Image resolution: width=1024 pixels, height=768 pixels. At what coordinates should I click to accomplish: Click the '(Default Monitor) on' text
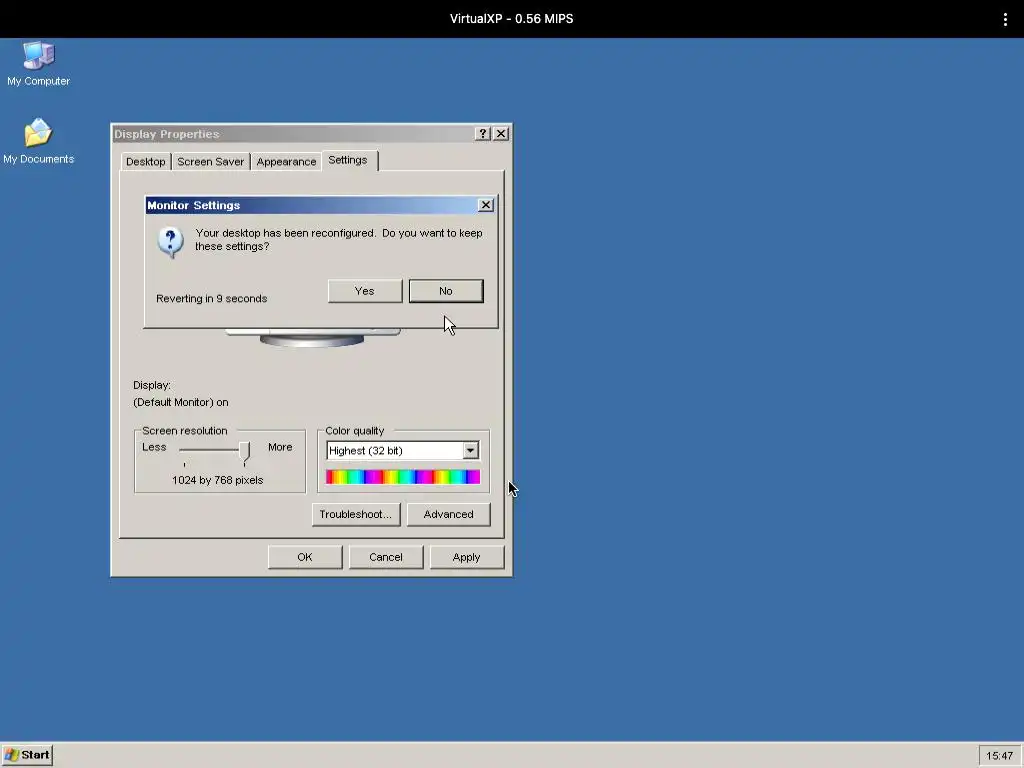(x=181, y=402)
